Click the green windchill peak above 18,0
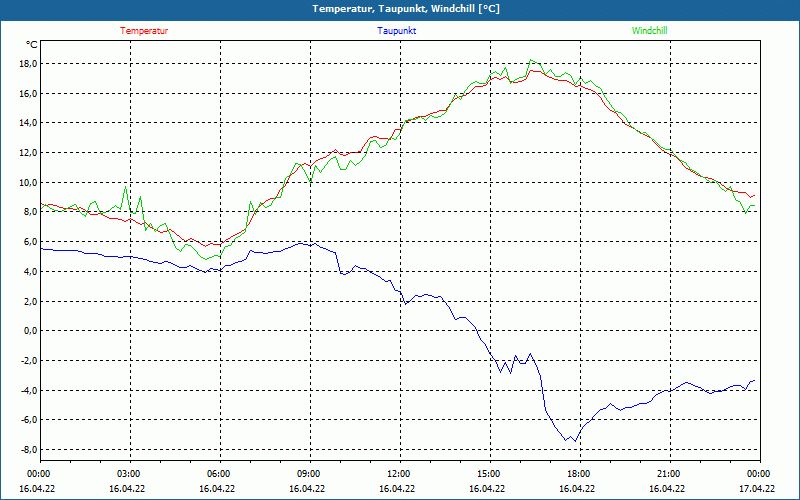Image resolution: width=800 pixels, height=500 pixels. click(531, 60)
